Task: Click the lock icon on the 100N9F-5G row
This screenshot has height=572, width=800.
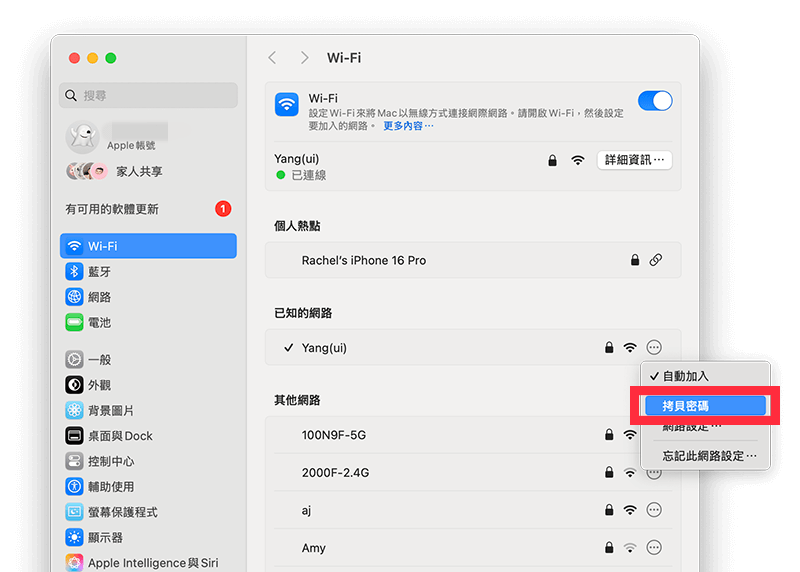Action: point(609,435)
